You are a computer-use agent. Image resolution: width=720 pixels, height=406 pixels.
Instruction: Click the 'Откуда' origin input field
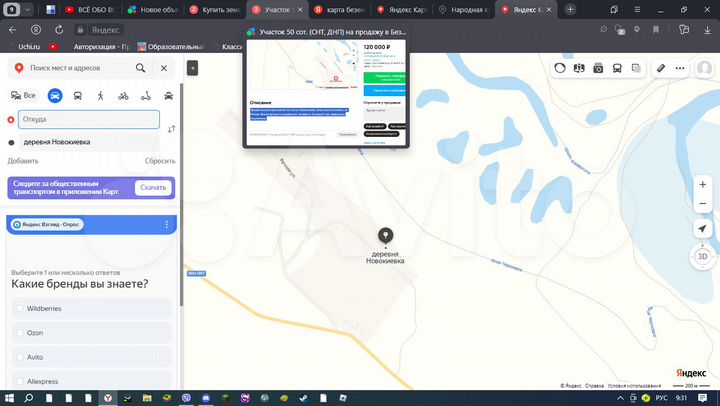click(x=89, y=119)
